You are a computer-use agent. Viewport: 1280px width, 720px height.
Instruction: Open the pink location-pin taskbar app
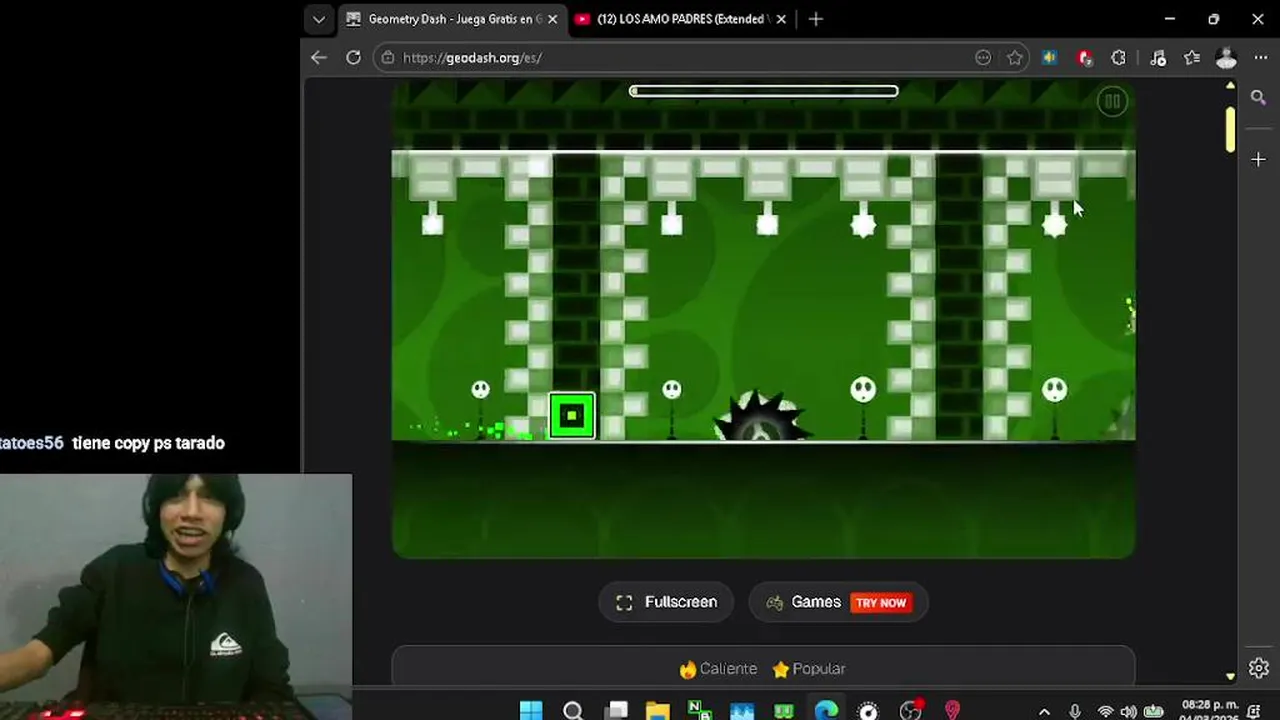(x=952, y=710)
